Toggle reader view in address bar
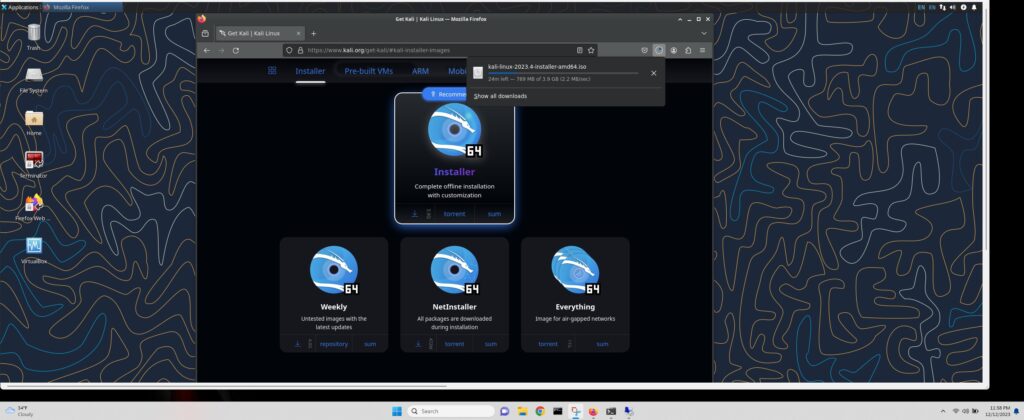The height and width of the screenshot is (420, 1024). tap(579, 50)
